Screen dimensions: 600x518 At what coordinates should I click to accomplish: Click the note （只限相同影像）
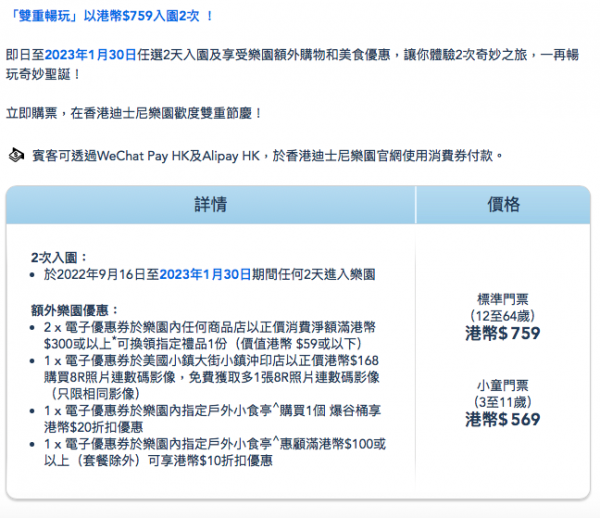pos(95,394)
